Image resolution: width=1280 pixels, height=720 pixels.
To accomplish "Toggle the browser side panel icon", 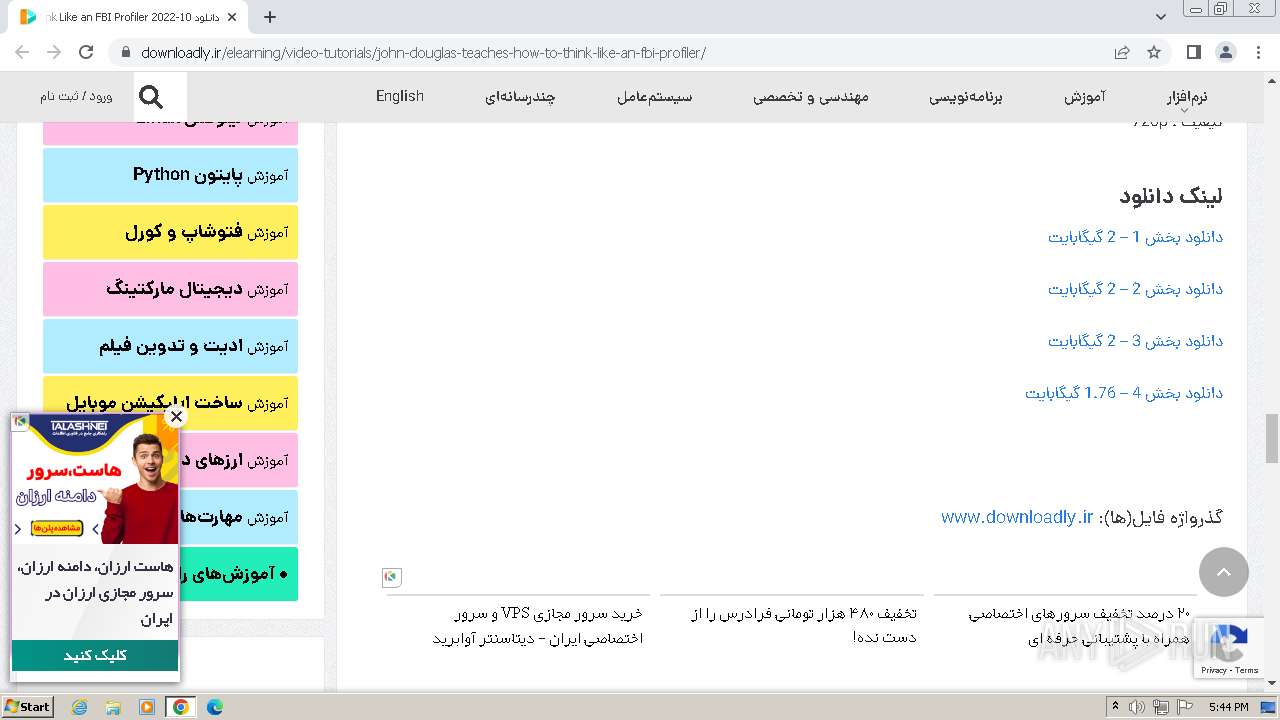I will [1194, 52].
